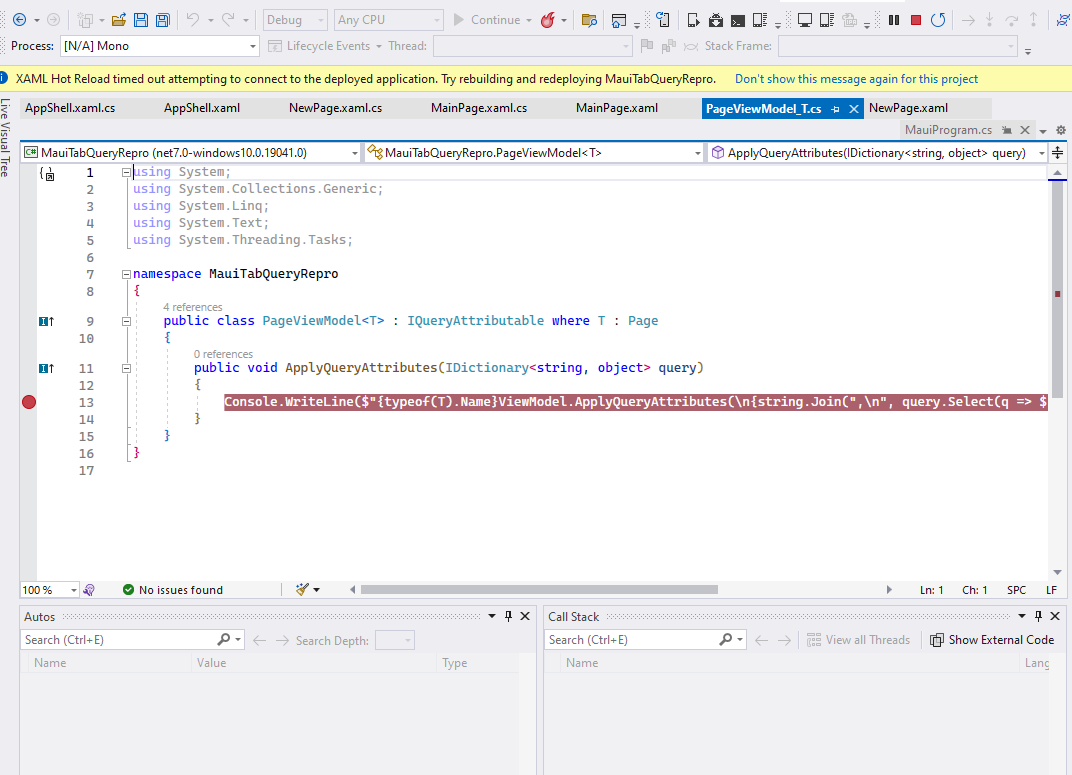1072x775 pixels.
Task: Pause debugging with Break All icon
Action: (891, 19)
